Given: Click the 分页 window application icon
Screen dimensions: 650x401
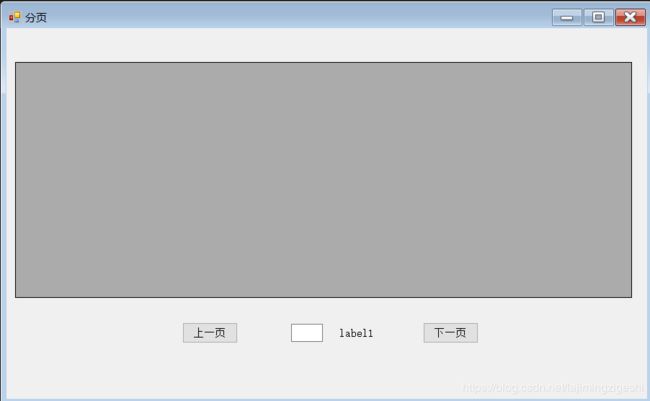Looking at the screenshot, I should tap(15, 17).
